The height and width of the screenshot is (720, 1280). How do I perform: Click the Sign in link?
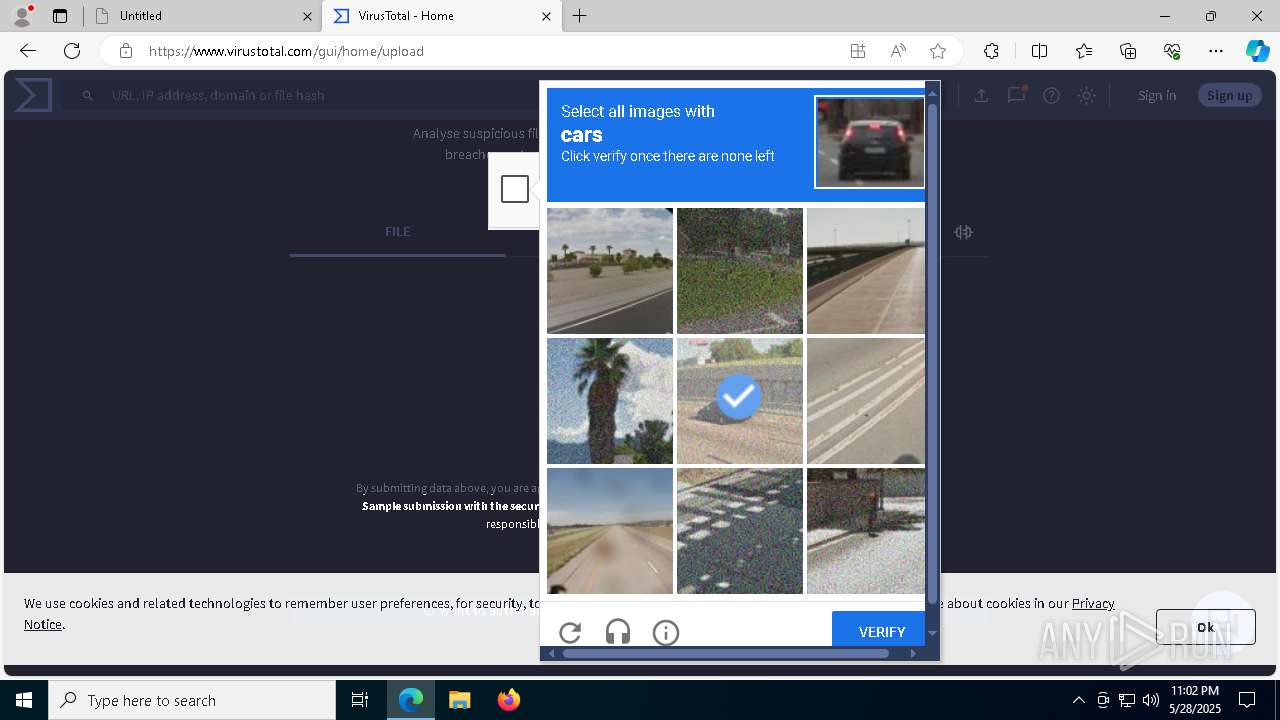tap(1157, 95)
